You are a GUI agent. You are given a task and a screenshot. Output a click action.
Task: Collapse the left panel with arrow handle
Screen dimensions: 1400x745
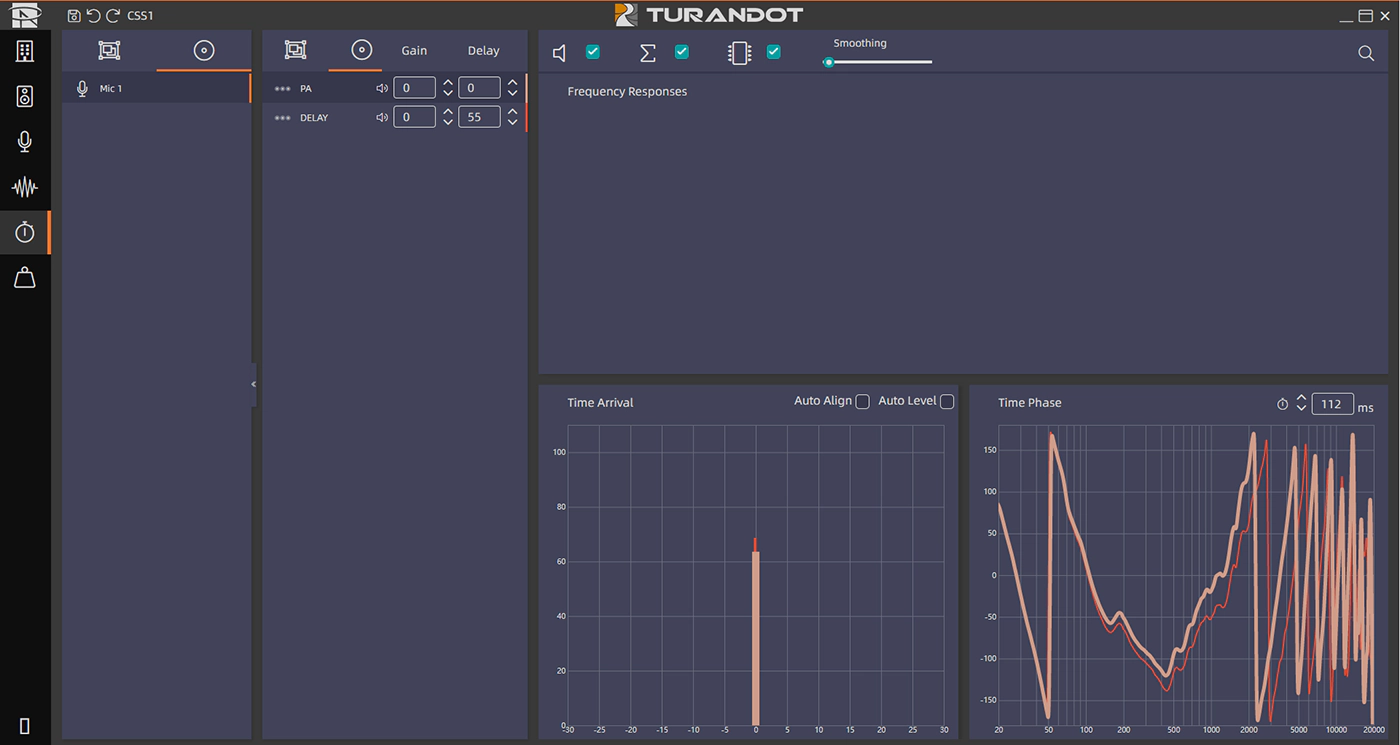click(253, 384)
